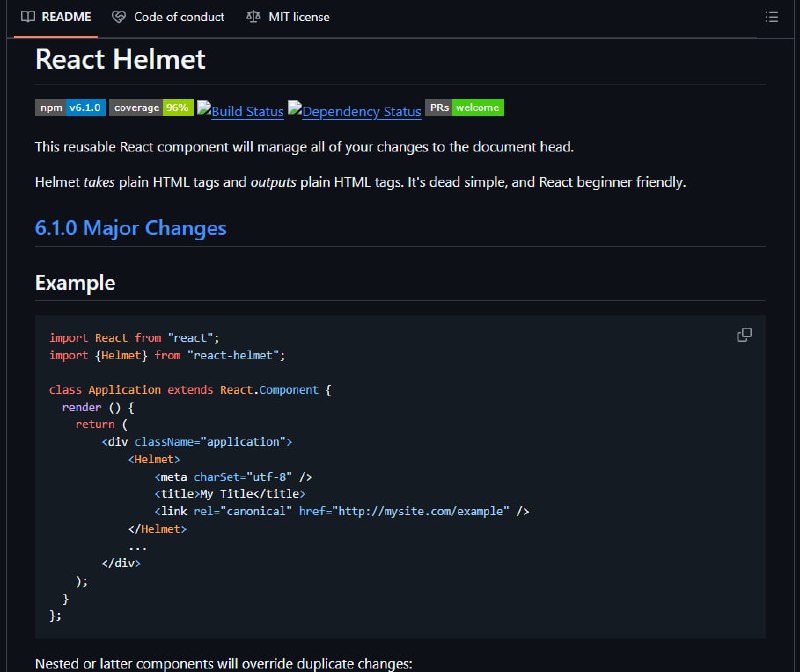Click the meta charSet code line
Screen dimensions: 800x672
(233, 477)
